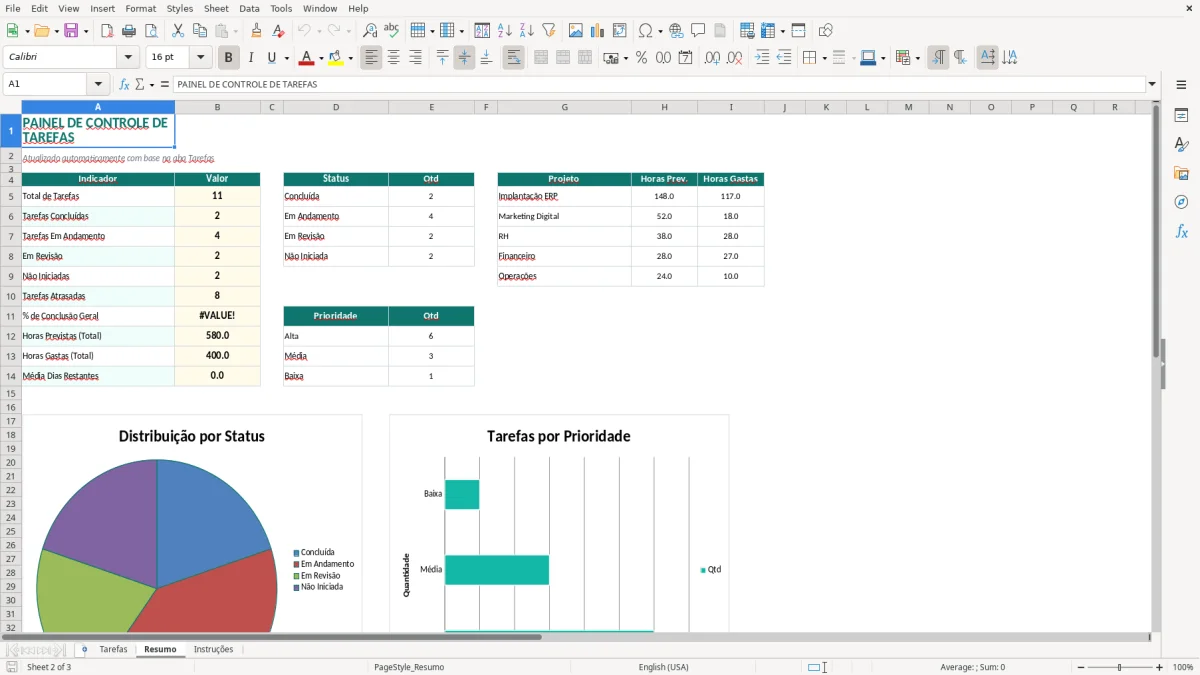Sort descending Z to A
Image resolution: width=1200 pixels, height=675 pixels.
coord(526,31)
